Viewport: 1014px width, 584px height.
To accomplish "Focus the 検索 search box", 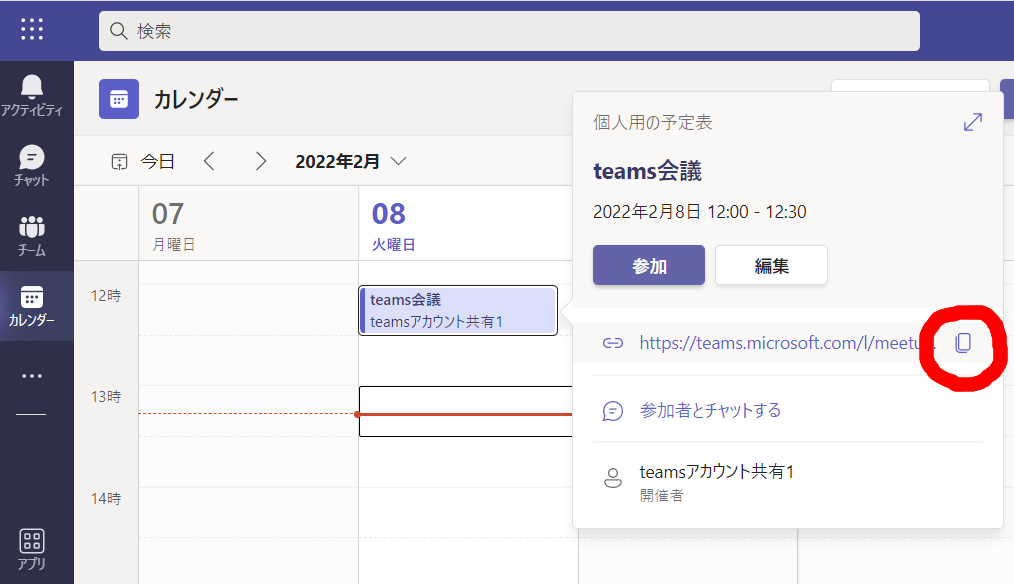I will (509, 31).
